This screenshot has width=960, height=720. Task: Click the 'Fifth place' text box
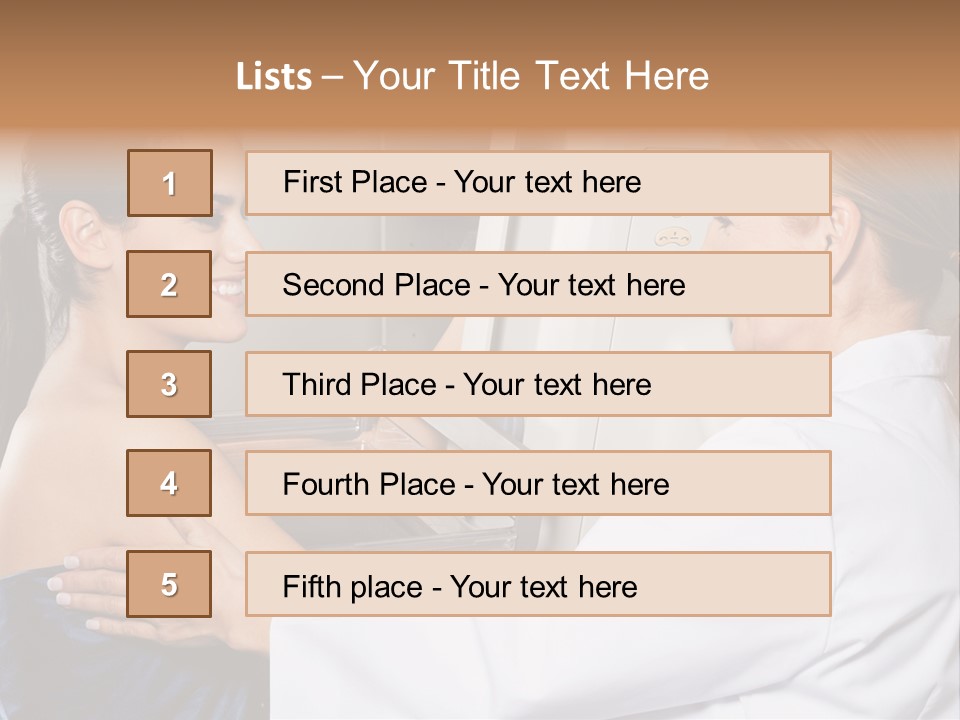coord(538,584)
